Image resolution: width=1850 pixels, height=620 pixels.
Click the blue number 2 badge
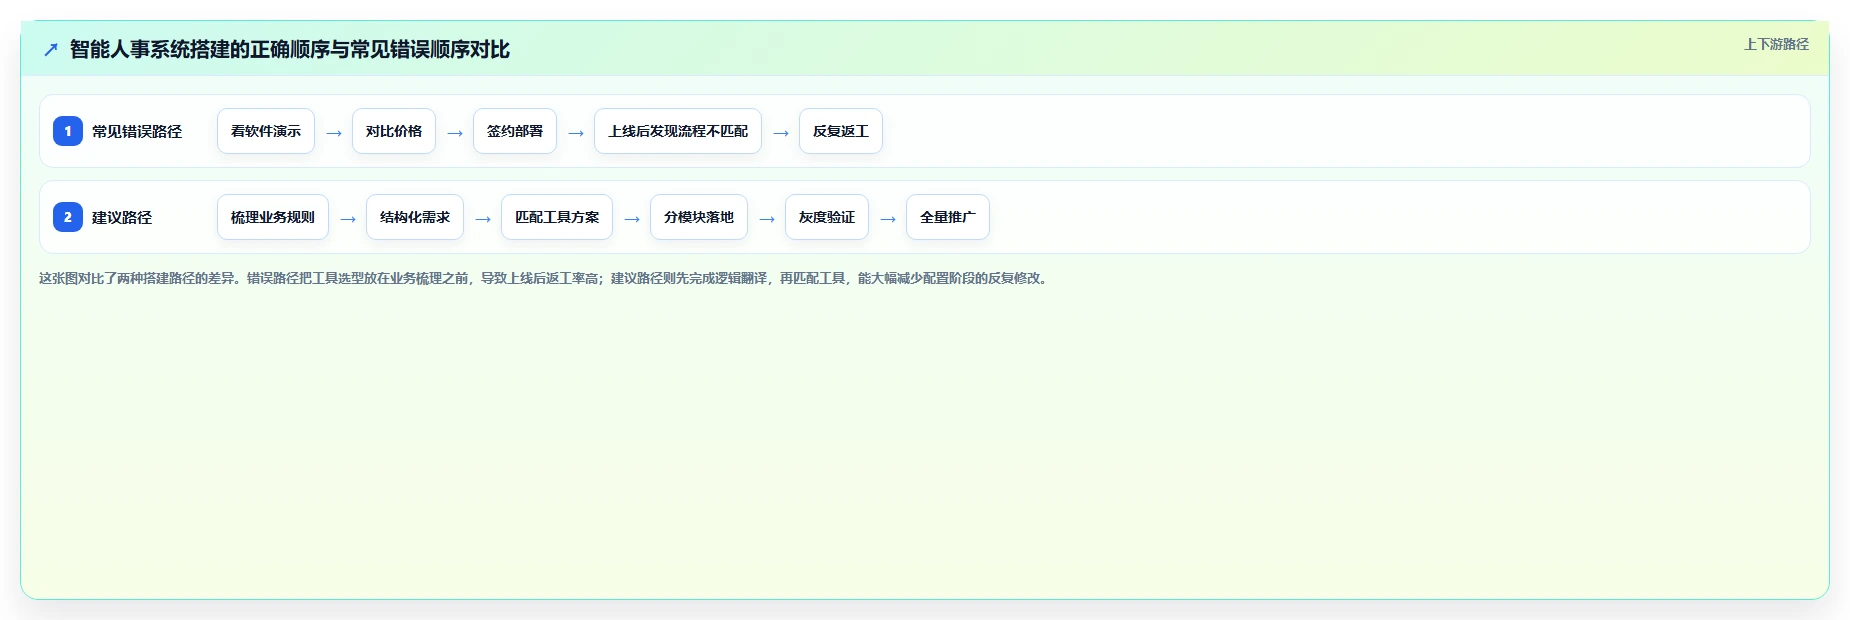pos(68,217)
